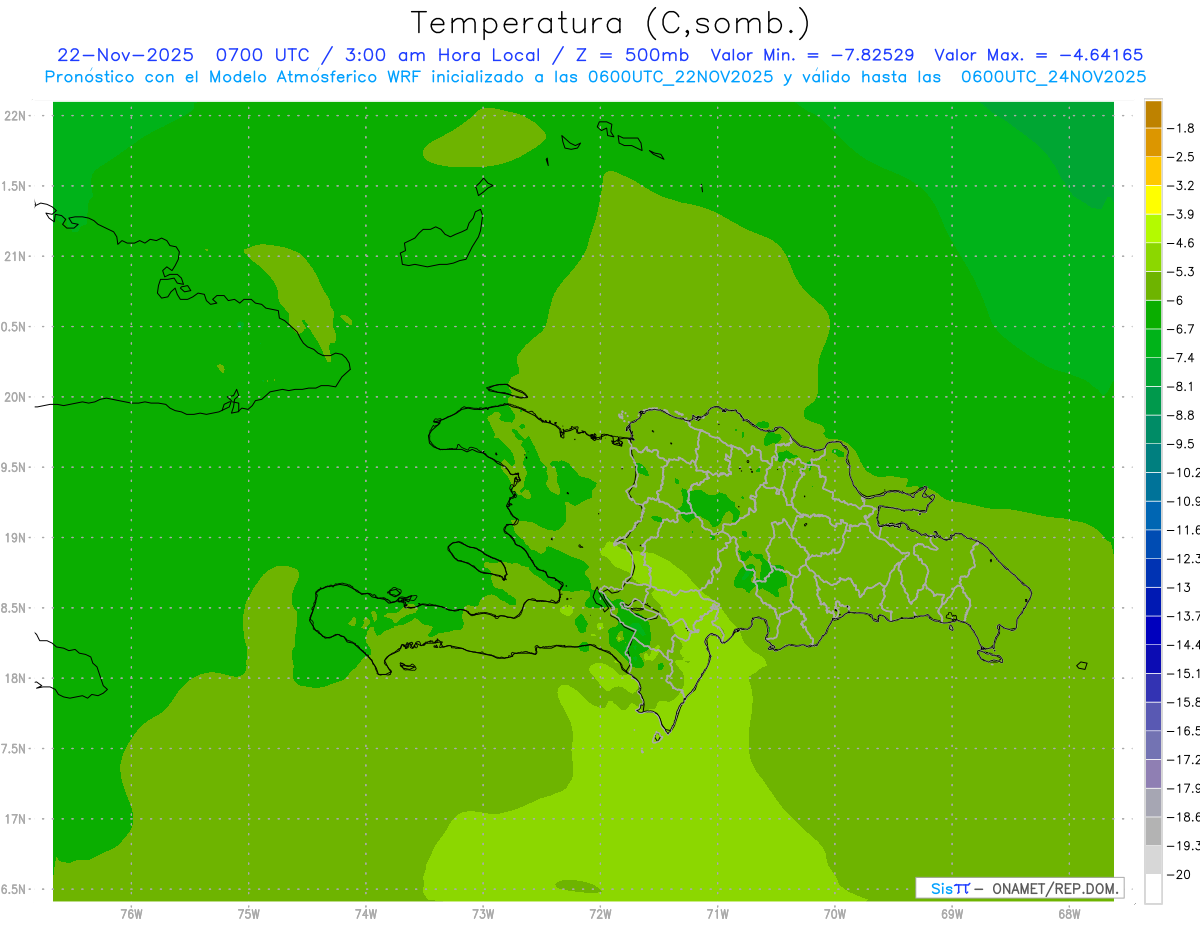
Task: Click the '-9.5' color bar value
Action: pos(1182,443)
